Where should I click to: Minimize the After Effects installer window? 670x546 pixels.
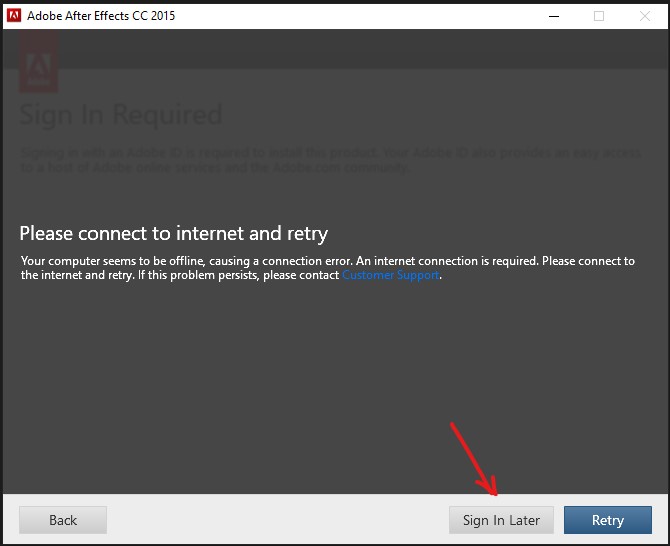click(x=553, y=16)
